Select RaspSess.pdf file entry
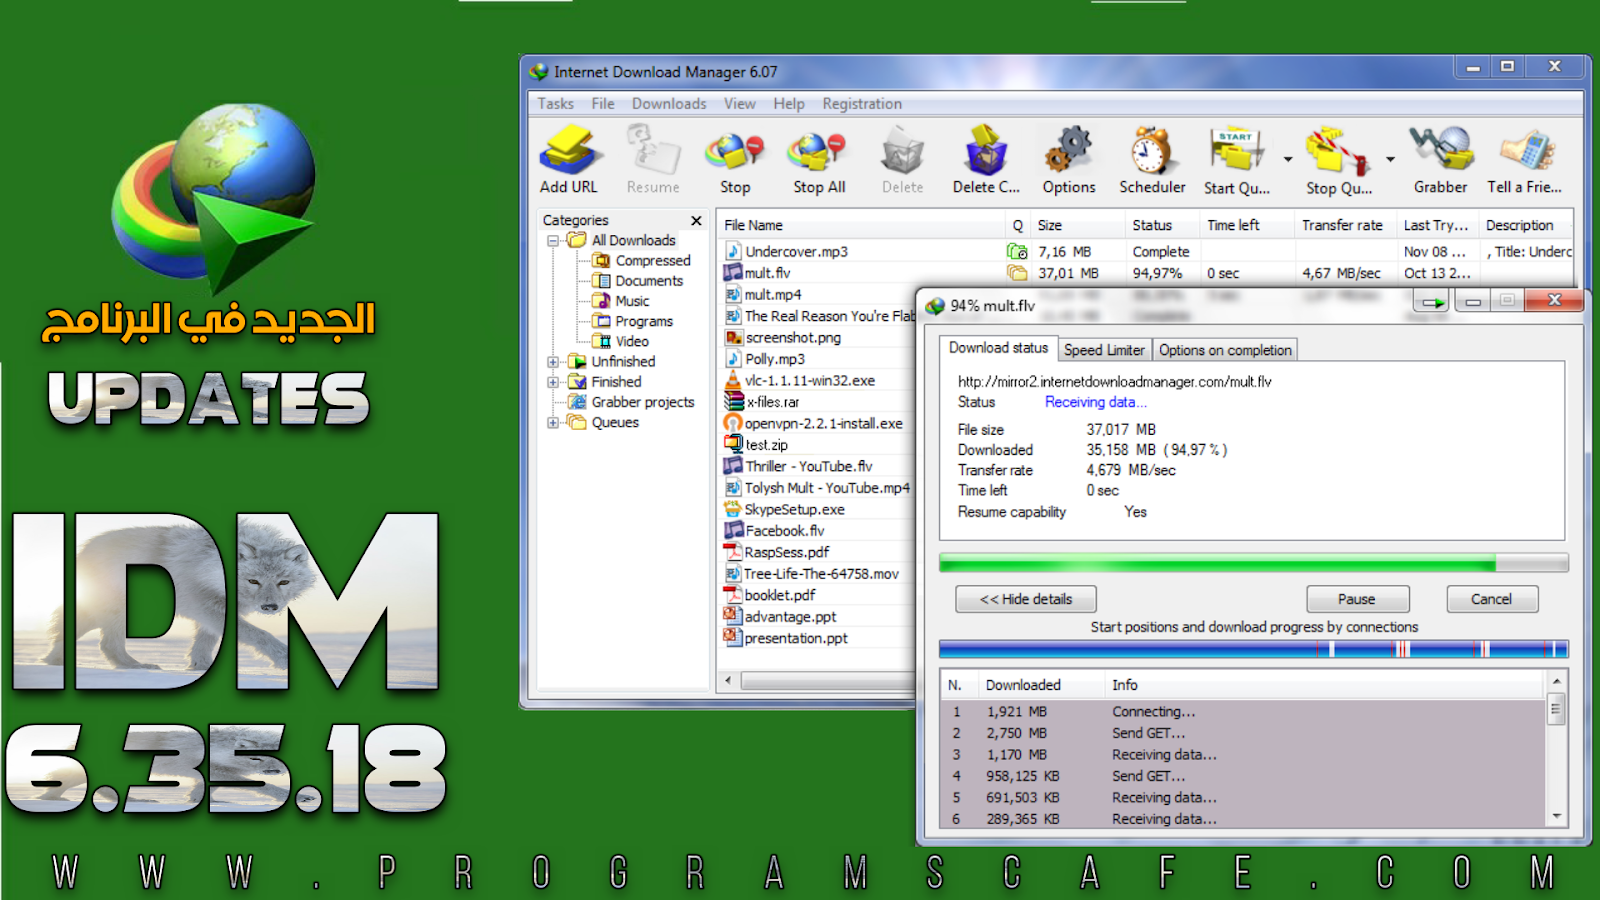Viewport: 1600px width, 900px height. click(x=777, y=552)
